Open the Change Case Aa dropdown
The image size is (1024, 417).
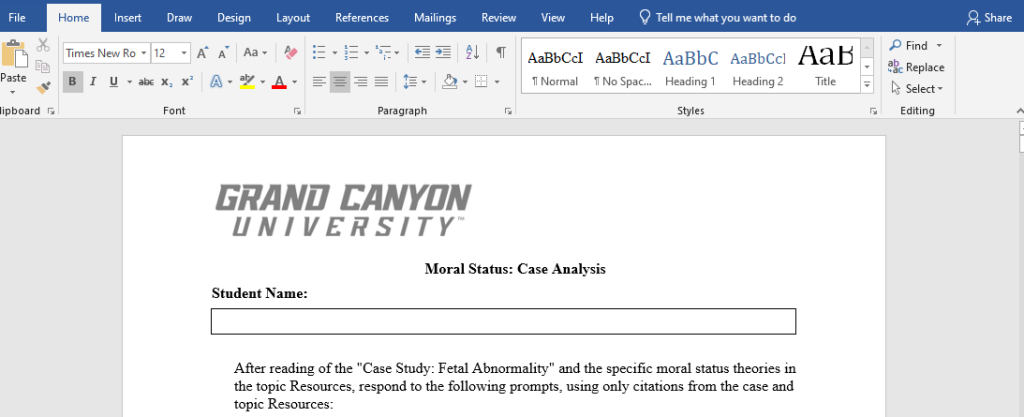coord(255,53)
